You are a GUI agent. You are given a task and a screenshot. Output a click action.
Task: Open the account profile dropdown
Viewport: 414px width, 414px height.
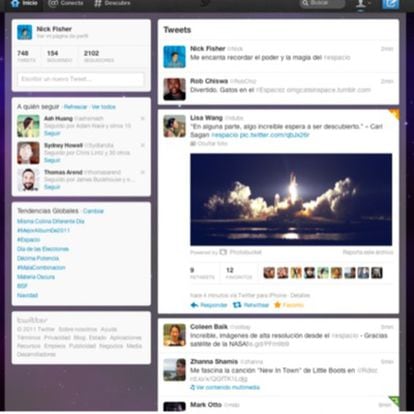coord(363,4)
